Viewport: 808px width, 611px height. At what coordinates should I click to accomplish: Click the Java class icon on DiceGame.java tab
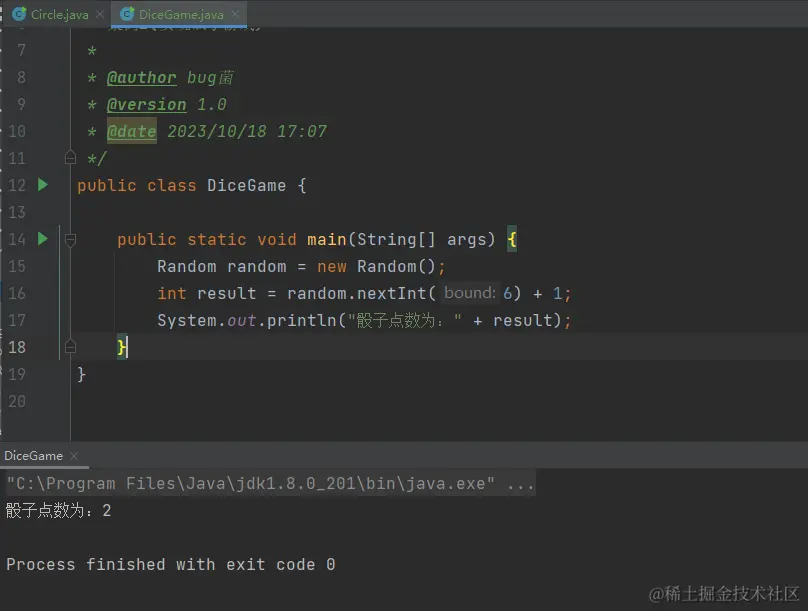coord(127,14)
